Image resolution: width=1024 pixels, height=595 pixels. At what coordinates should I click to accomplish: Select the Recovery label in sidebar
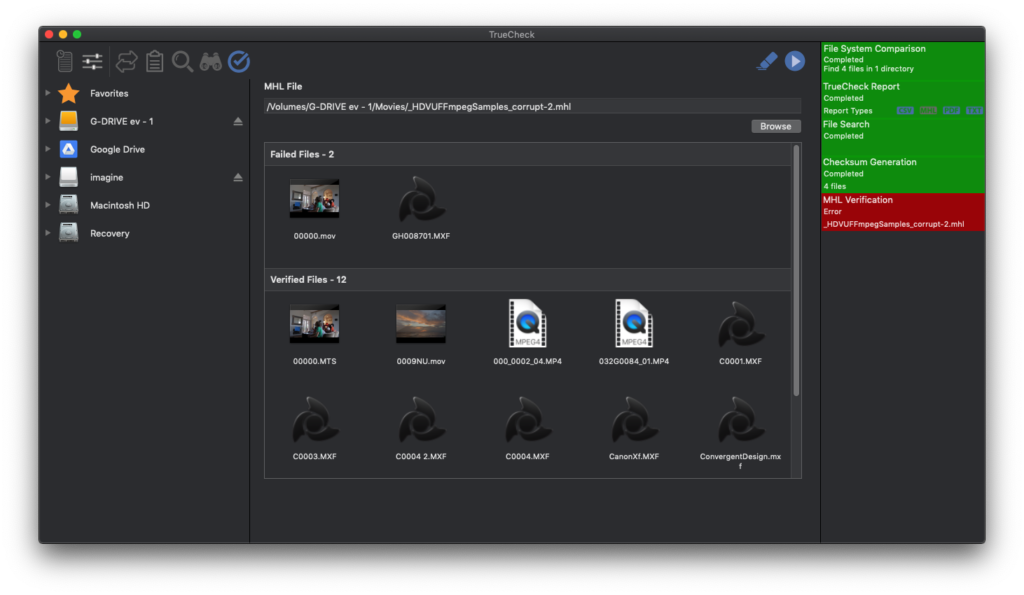(110, 233)
